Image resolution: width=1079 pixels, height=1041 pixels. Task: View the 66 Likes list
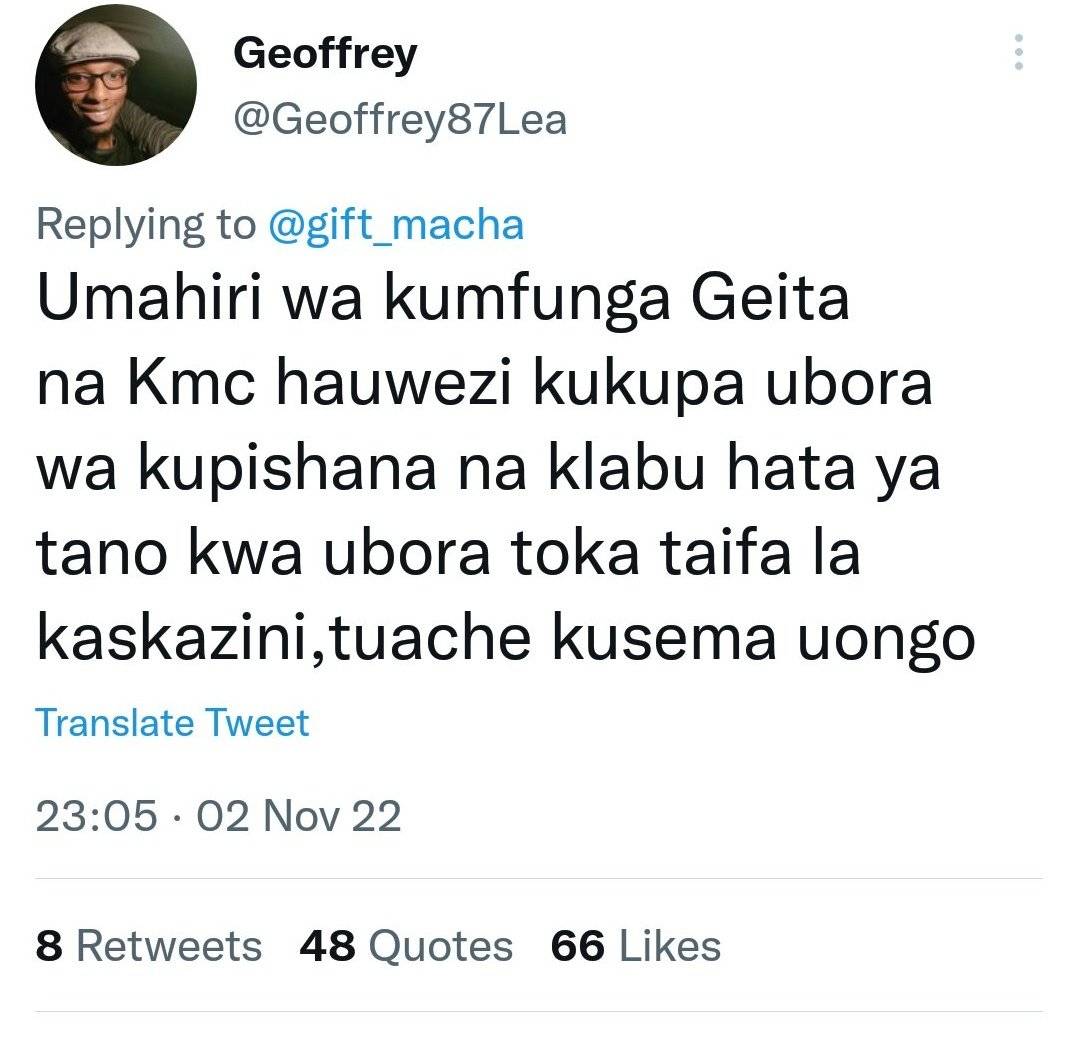[636, 945]
